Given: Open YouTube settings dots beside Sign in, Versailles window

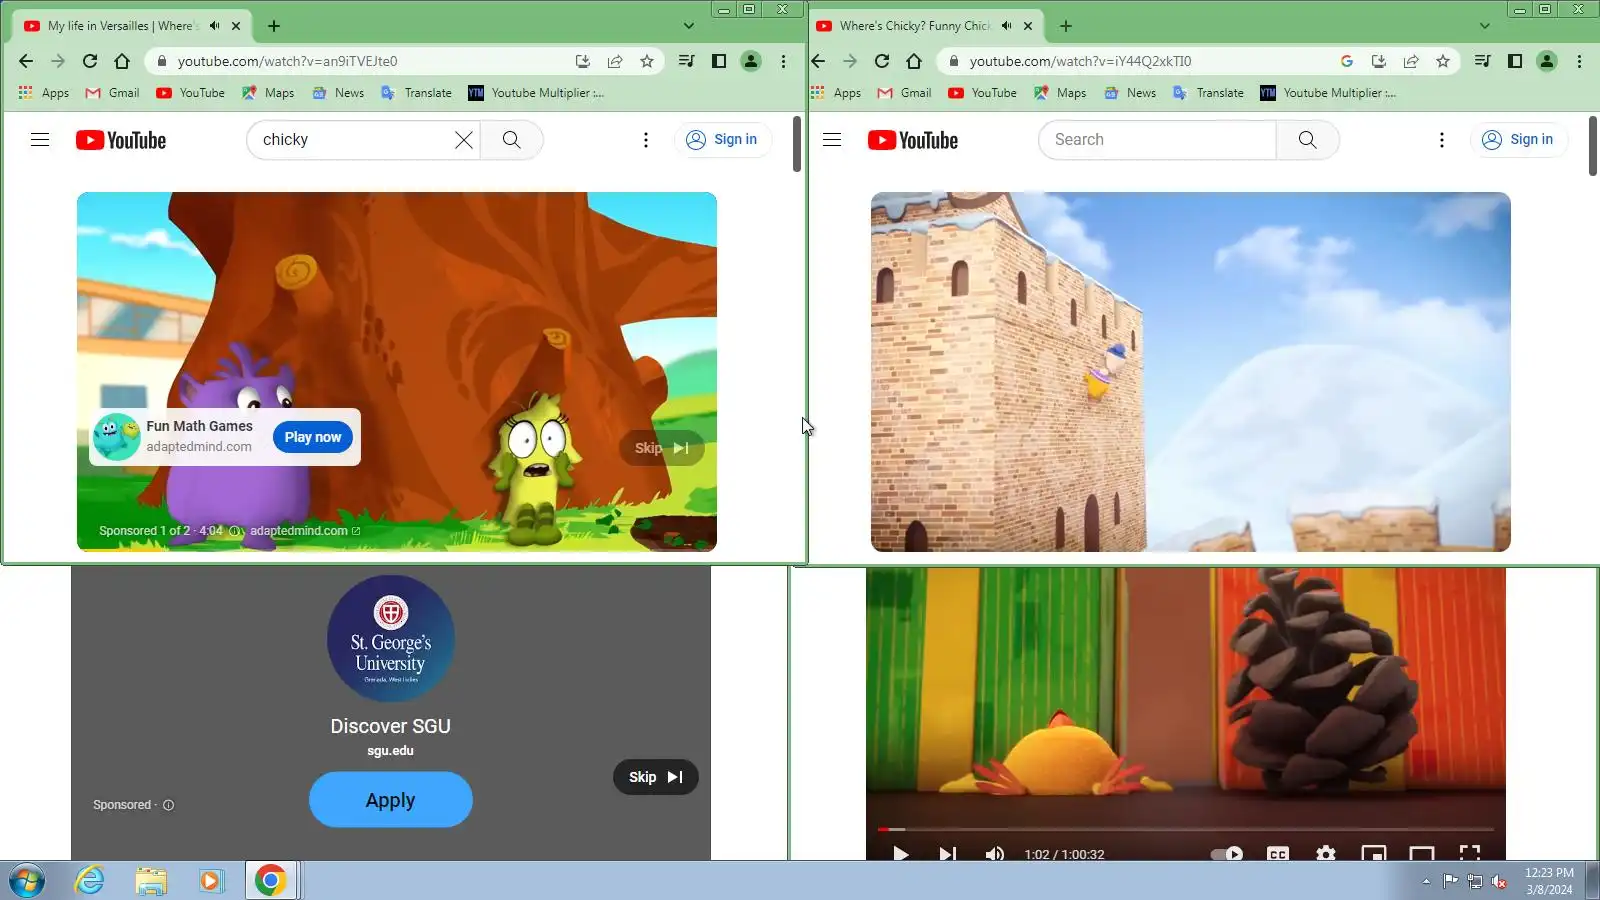Looking at the screenshot, I should coord(646,140).
